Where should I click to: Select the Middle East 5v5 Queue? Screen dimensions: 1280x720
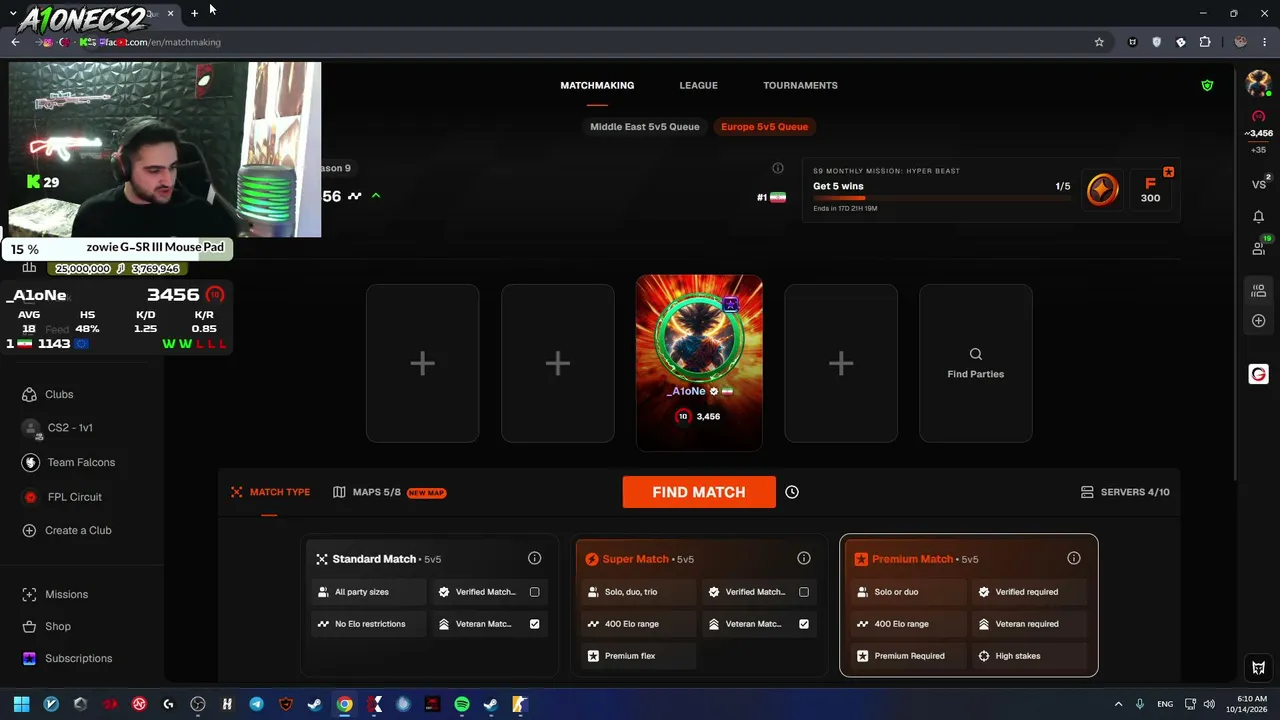(644, 127)
